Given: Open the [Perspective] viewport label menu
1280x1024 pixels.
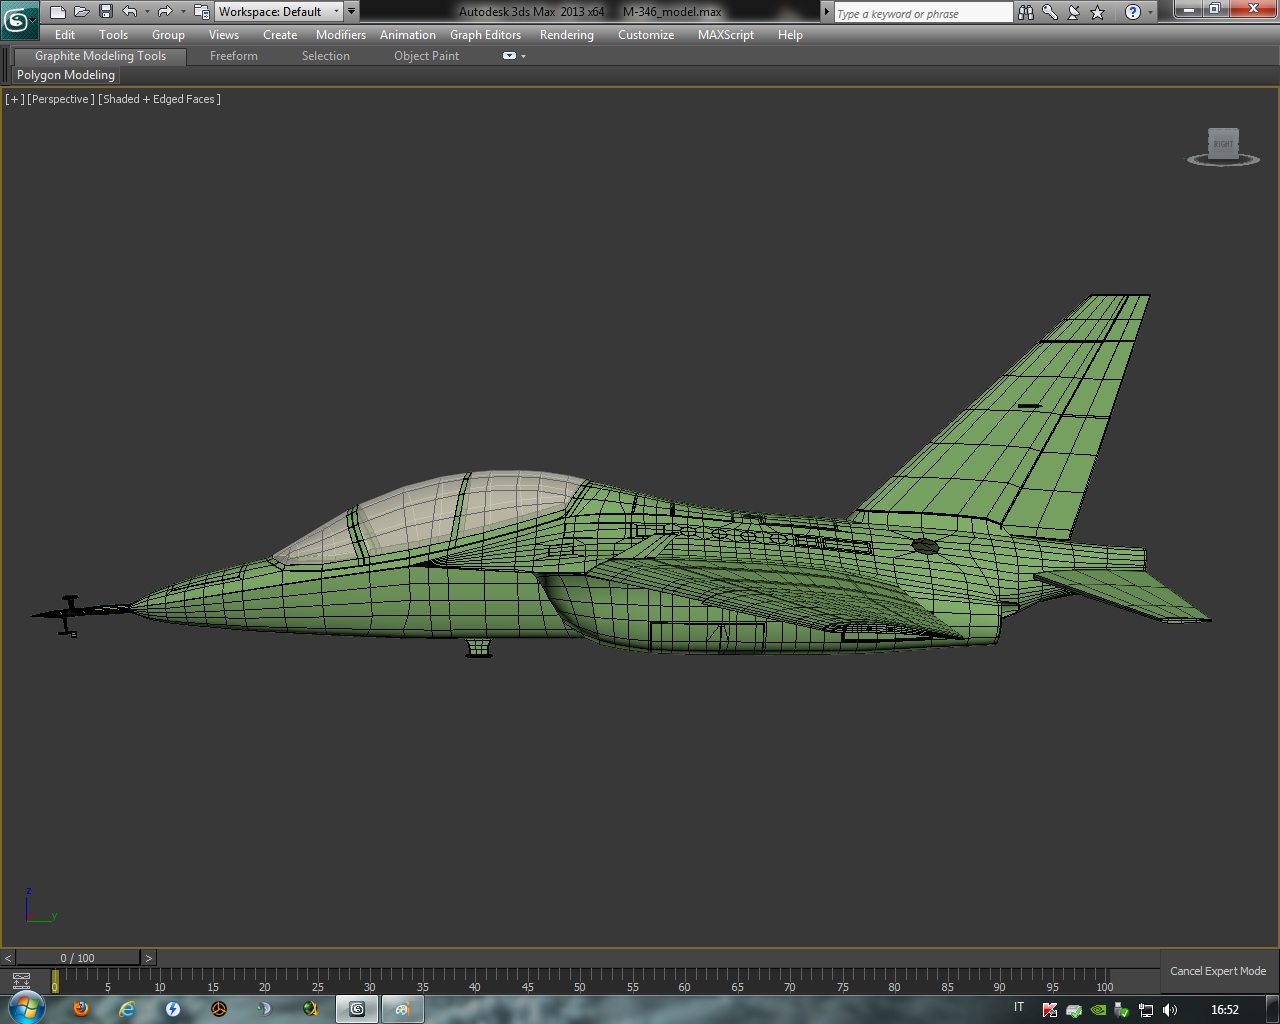Looking at the screenshot, I should click(x=61, y=99).
